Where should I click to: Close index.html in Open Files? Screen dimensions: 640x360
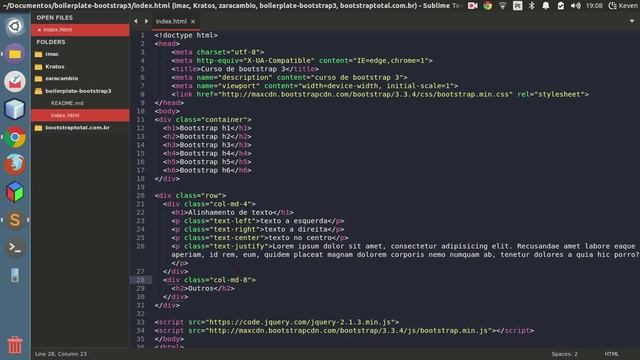click(x=39, y=30)
